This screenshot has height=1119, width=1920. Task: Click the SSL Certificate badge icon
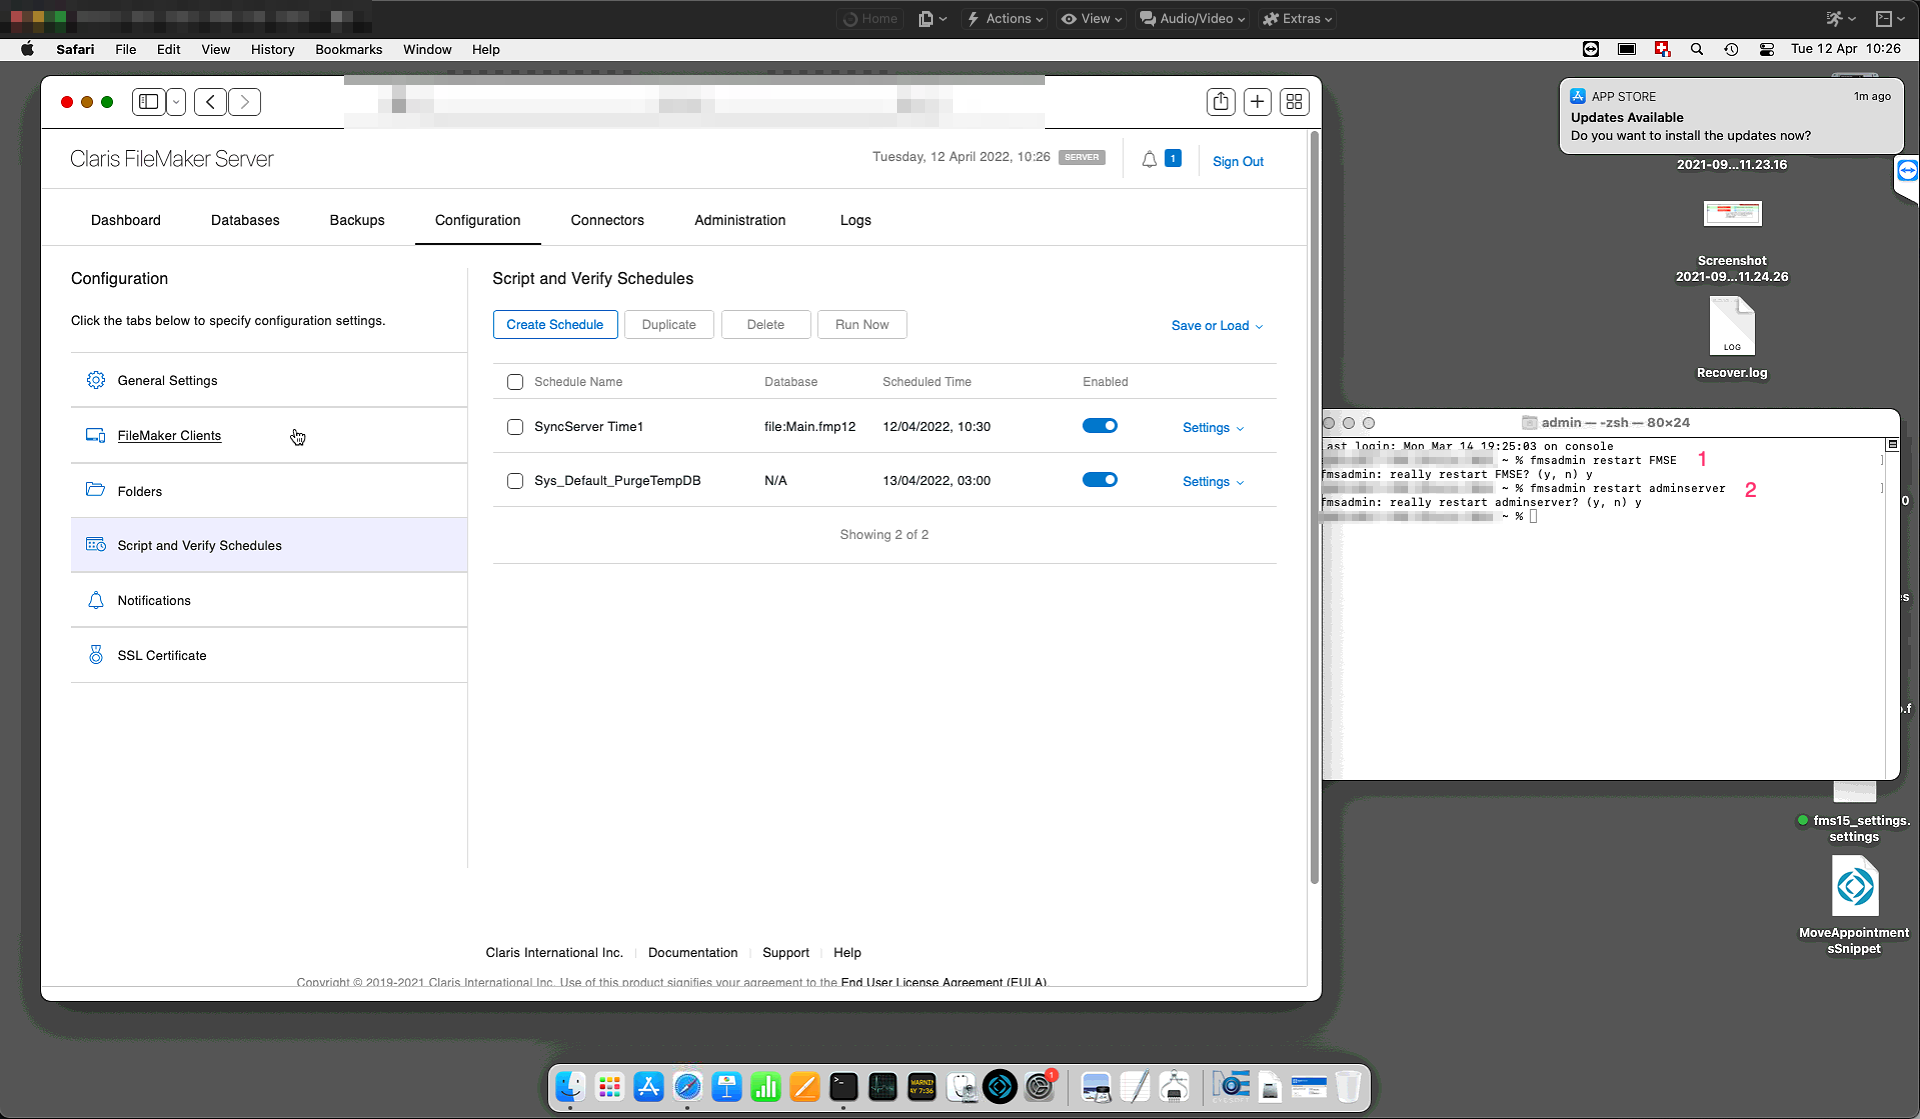(96, 655)
